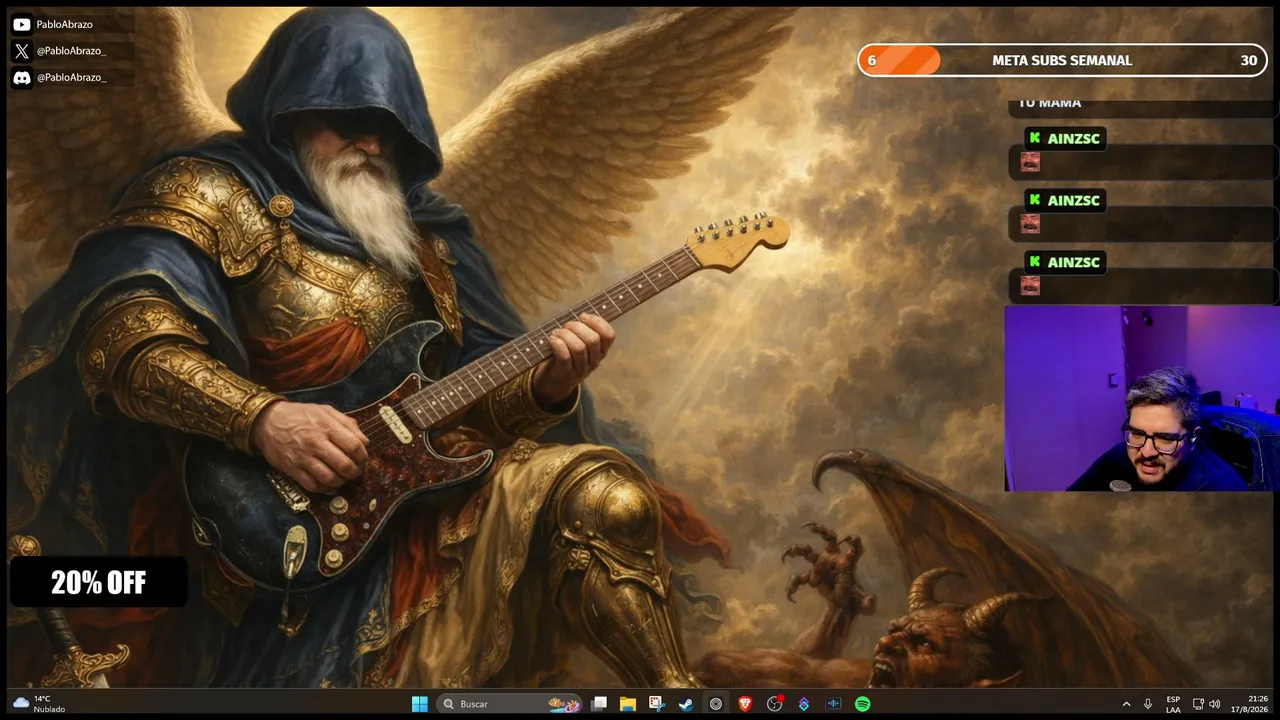Open Spotify from the taskbar

(862, 704)
